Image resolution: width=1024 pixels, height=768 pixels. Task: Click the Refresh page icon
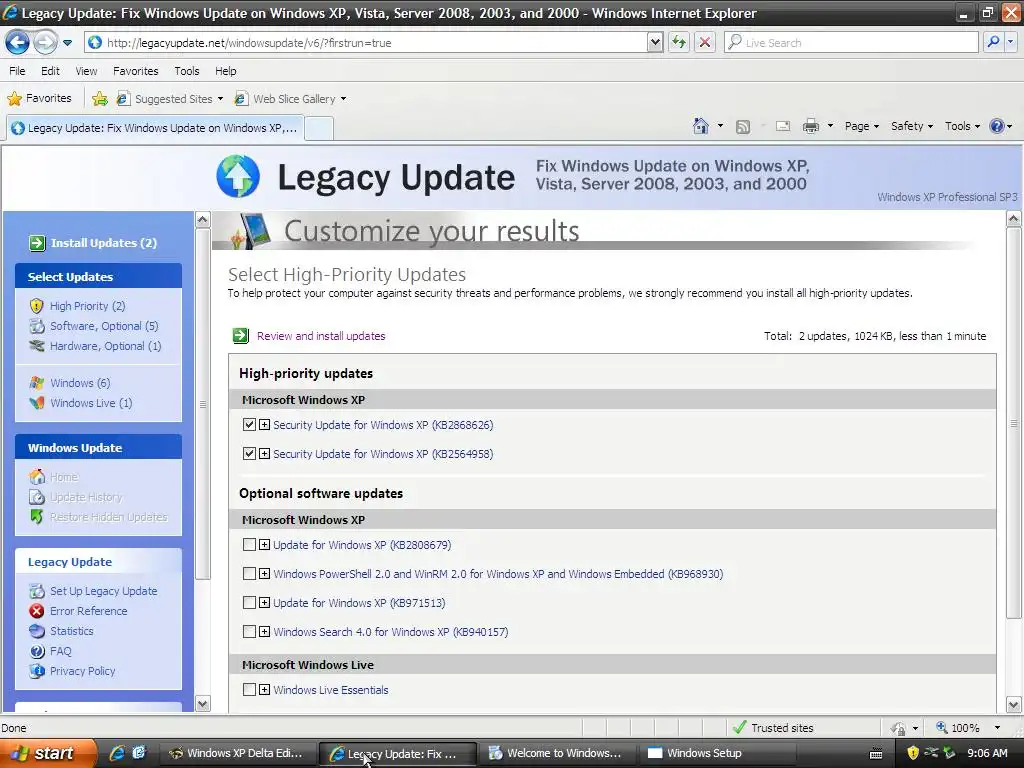coord(679,42)
